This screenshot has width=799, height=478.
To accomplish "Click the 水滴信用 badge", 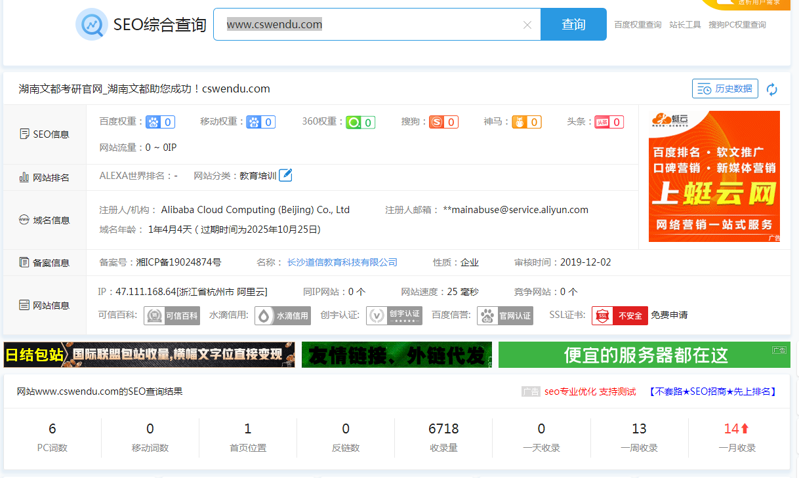I will (283, 315).
